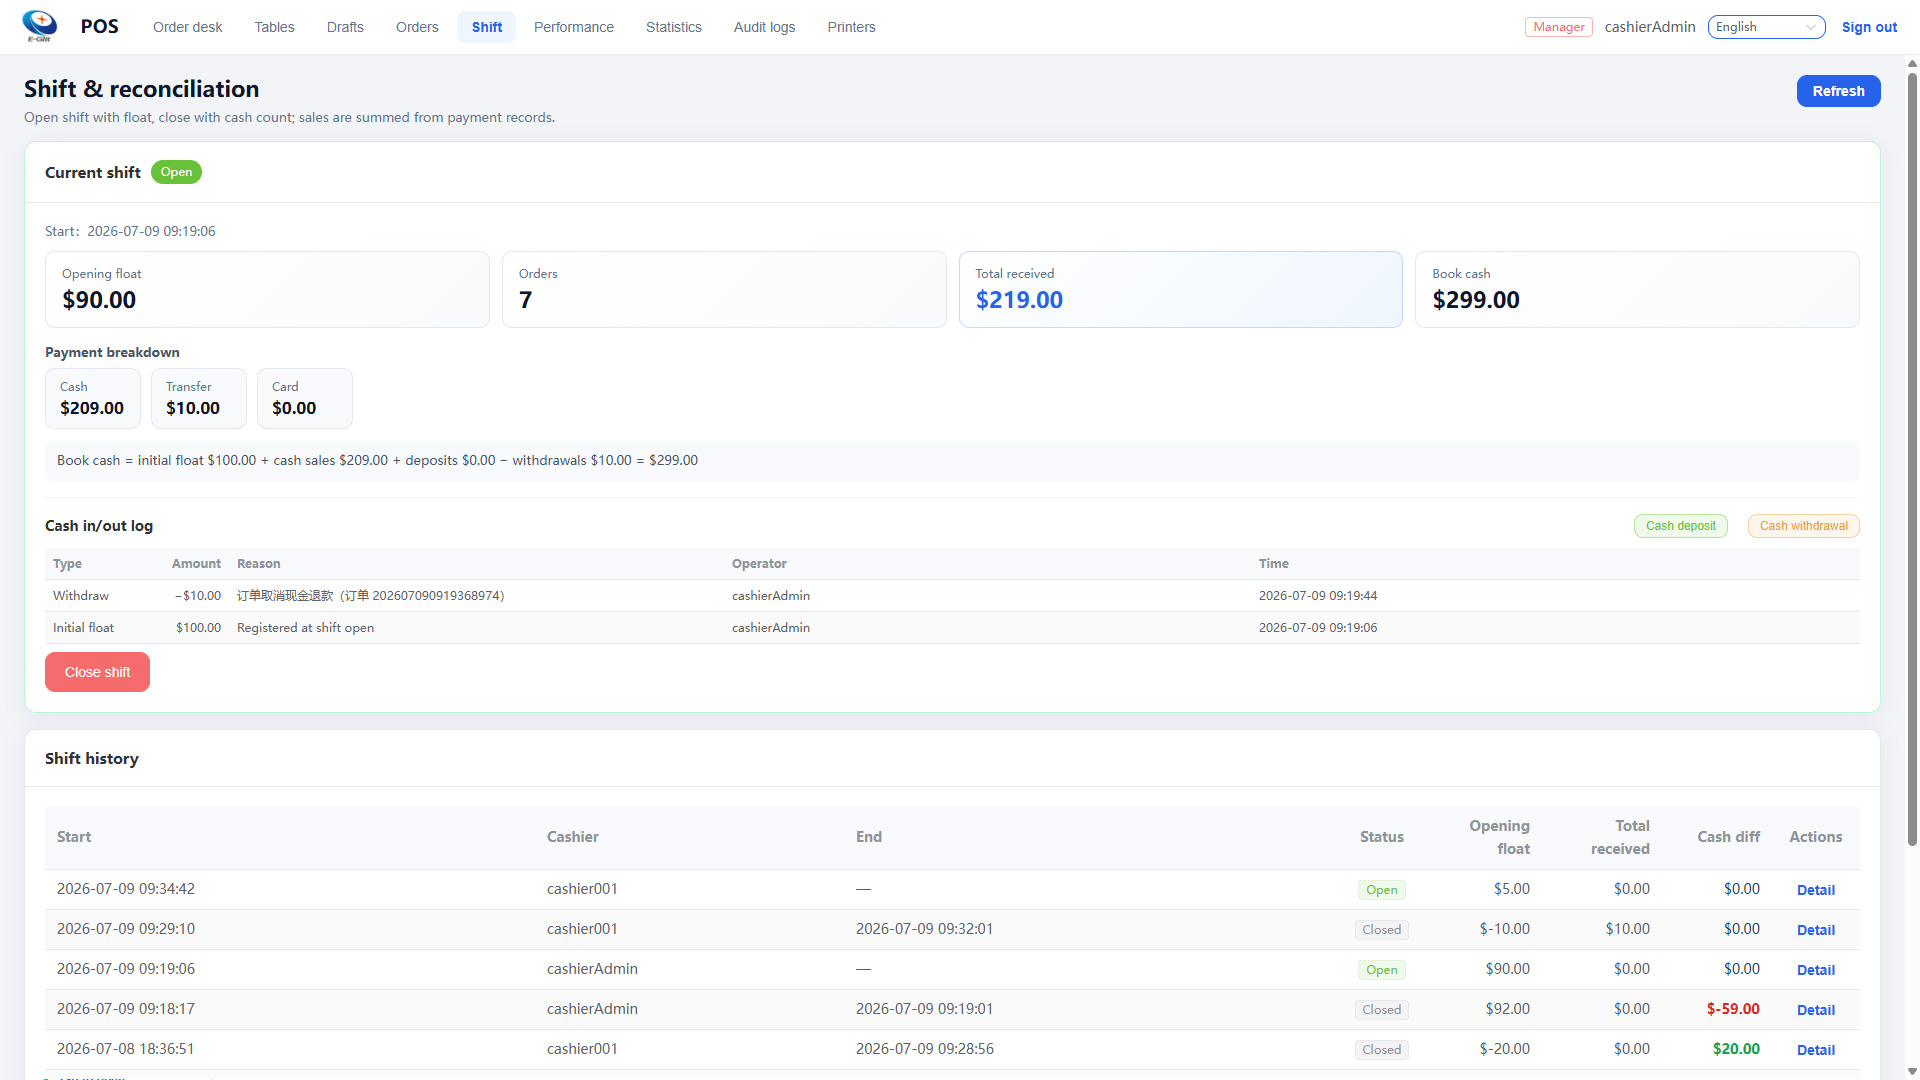Open the Drafts section
Viewport: 1920px width, 1080px height.
(x=345, y=27)
